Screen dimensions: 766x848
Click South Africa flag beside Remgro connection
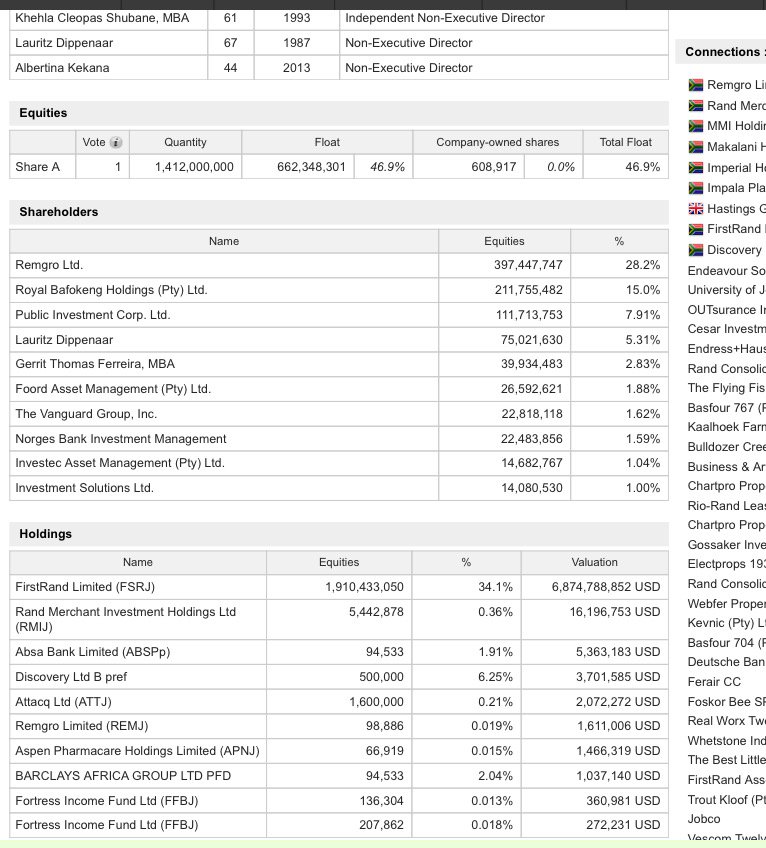[x=695, y=85]
